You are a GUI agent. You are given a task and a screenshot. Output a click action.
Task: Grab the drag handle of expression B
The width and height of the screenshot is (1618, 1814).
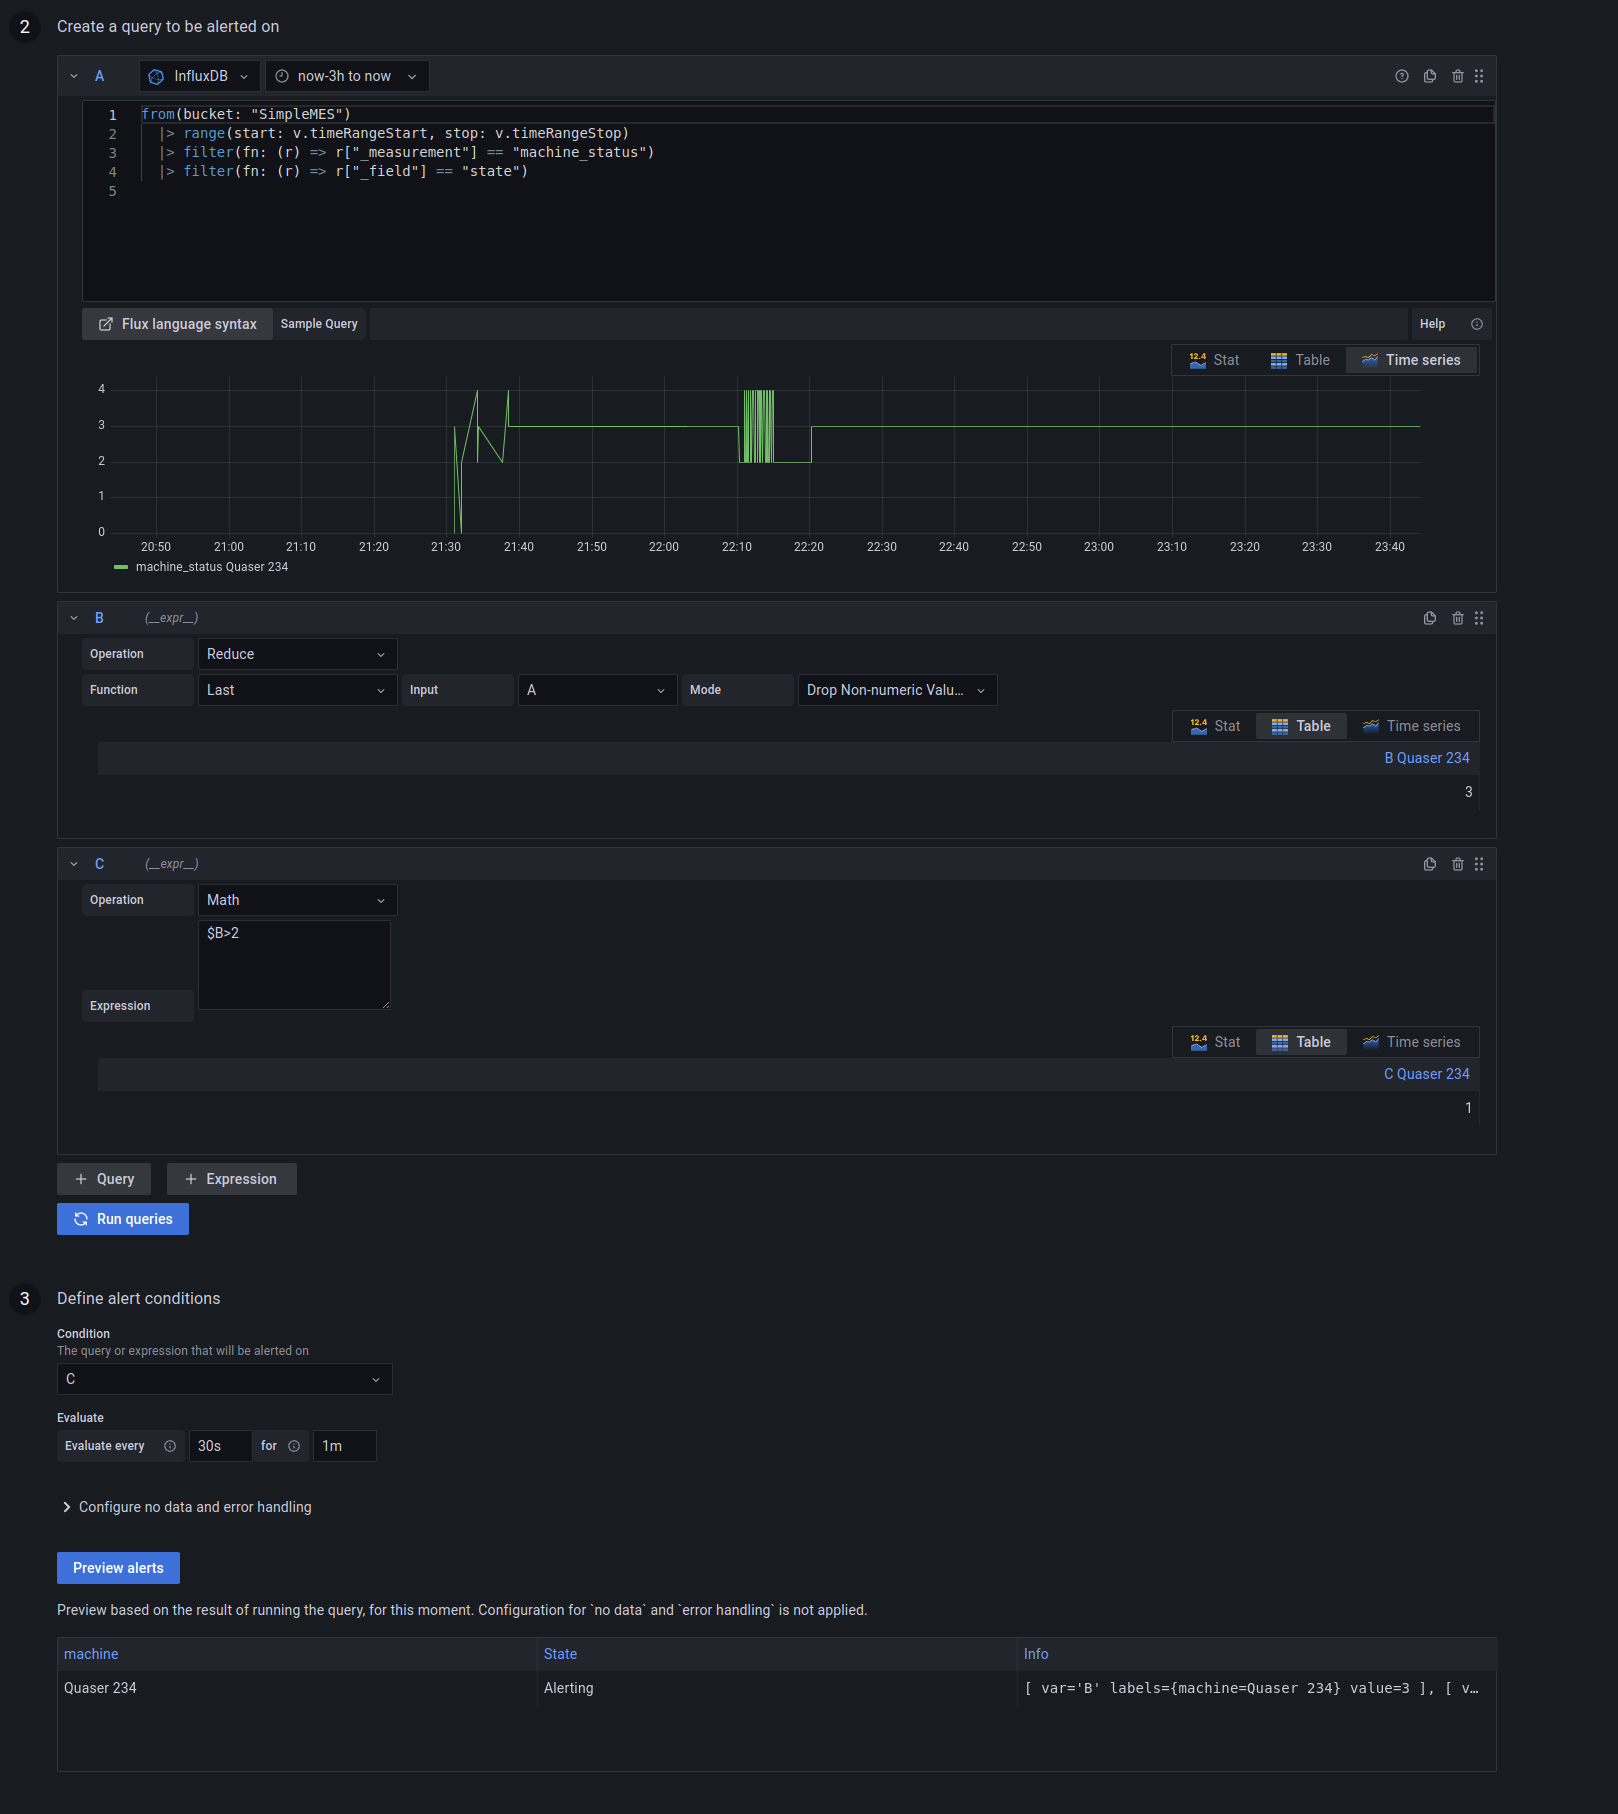click(x=1479, y=618)
